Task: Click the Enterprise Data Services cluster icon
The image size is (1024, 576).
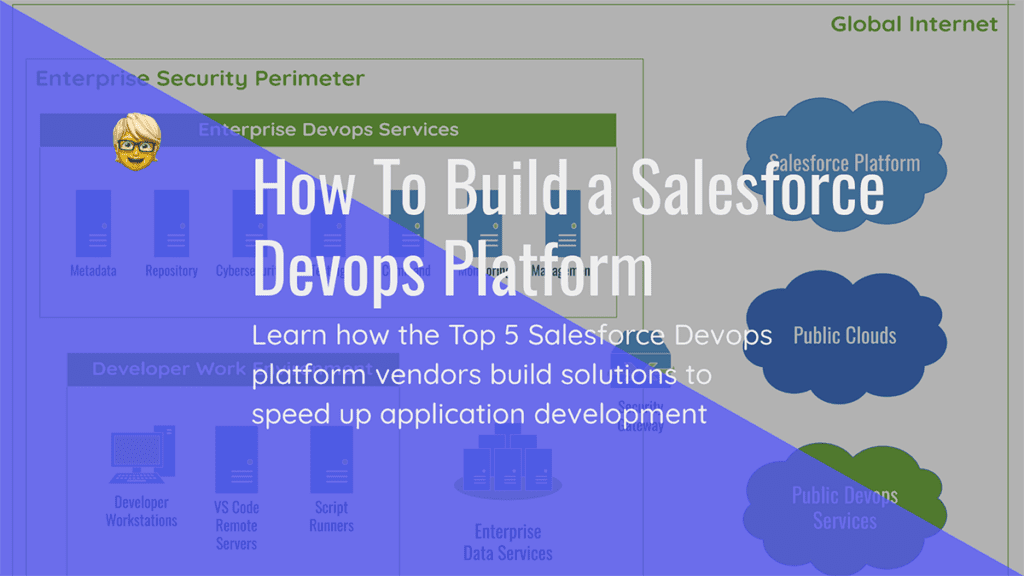Action: point(508,463)
